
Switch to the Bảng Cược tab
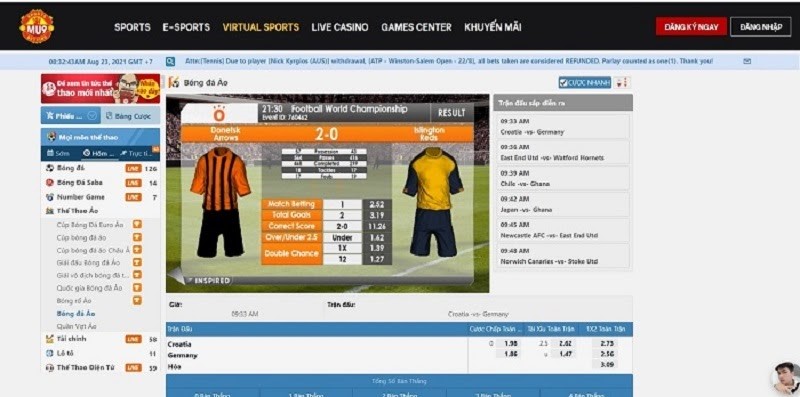130,116
